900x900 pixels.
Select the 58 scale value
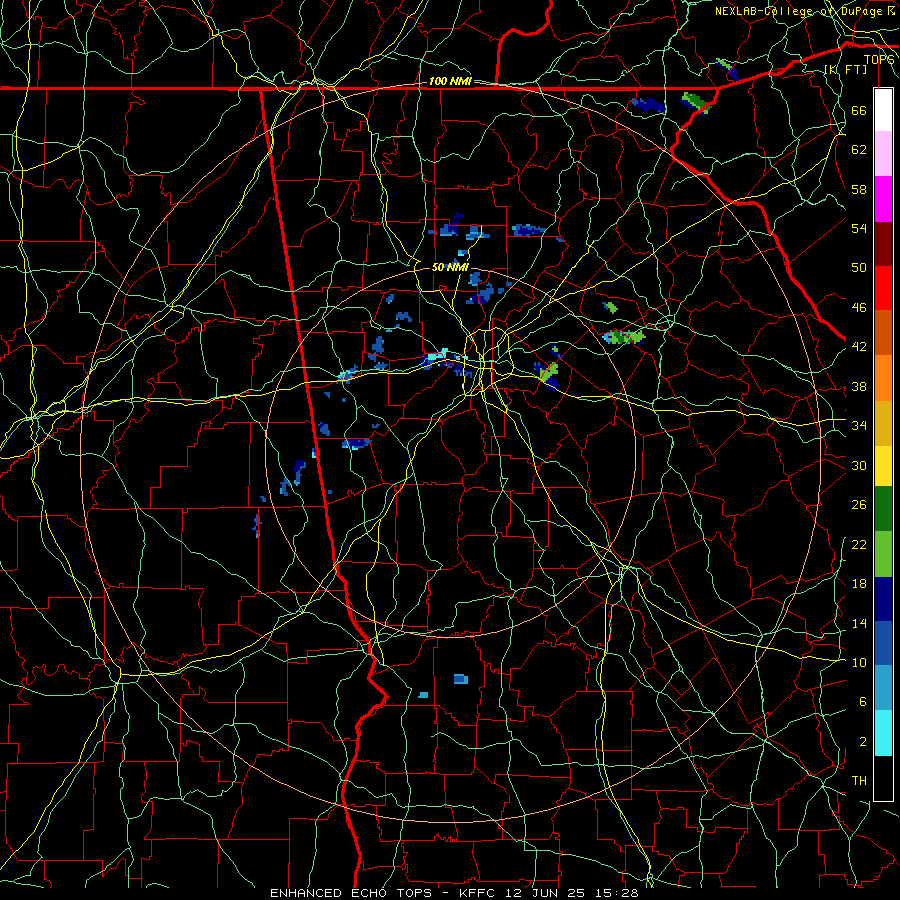[x=859, y=189]
